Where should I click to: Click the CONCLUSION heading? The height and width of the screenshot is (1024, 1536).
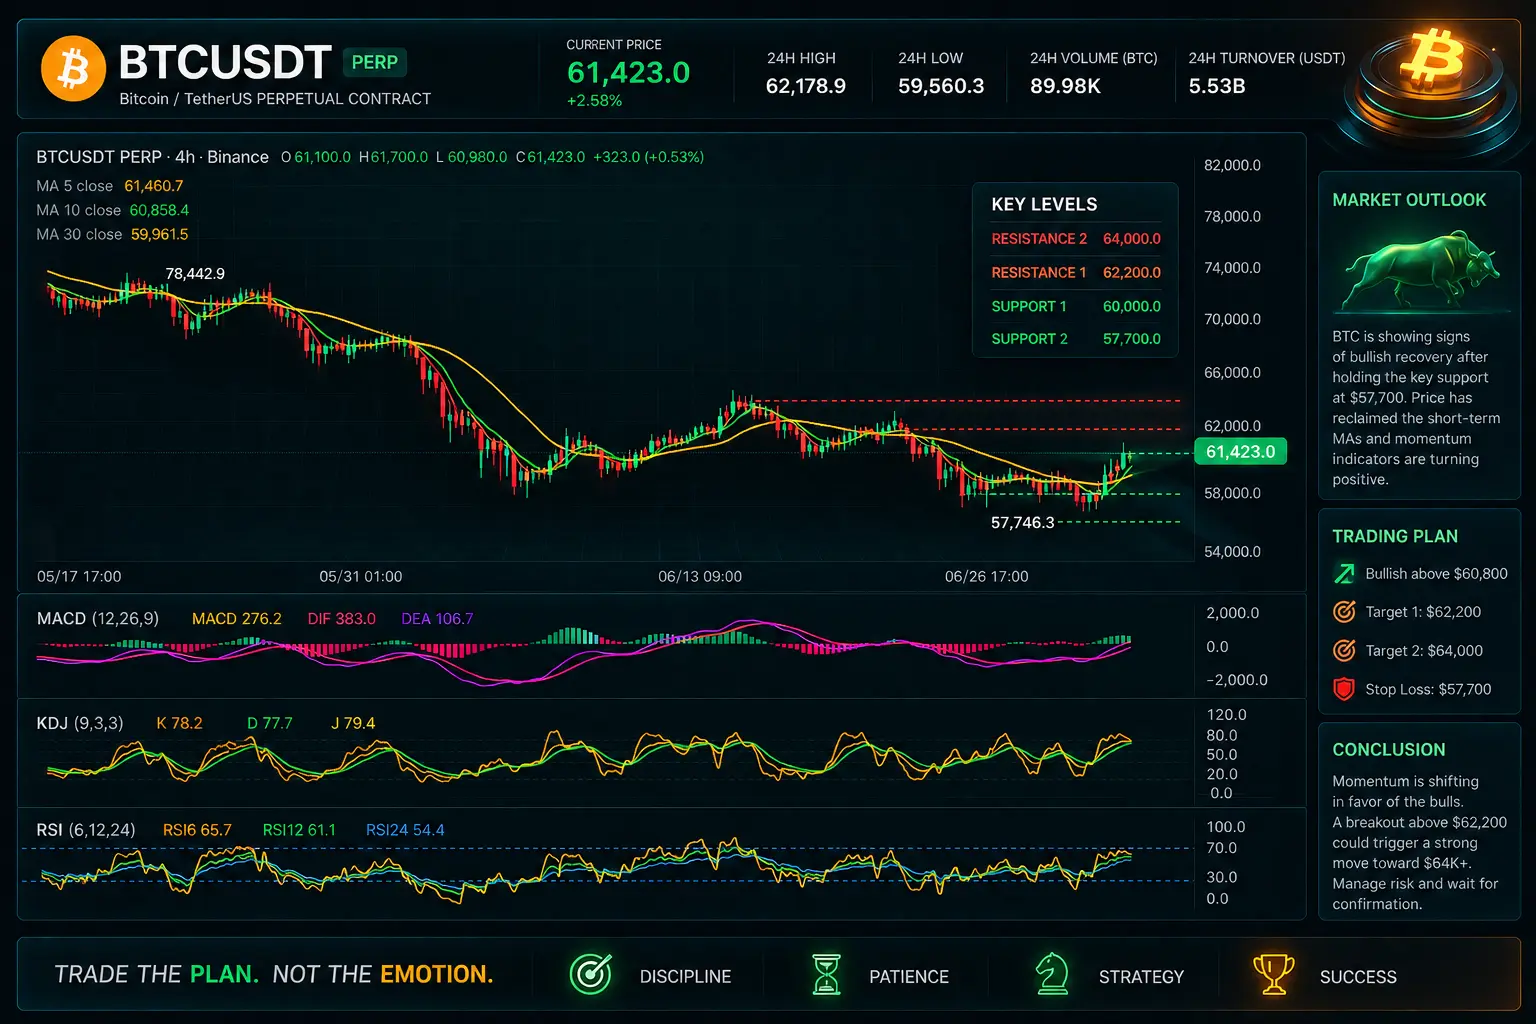pyautogui.click(x=1389, y=750)
